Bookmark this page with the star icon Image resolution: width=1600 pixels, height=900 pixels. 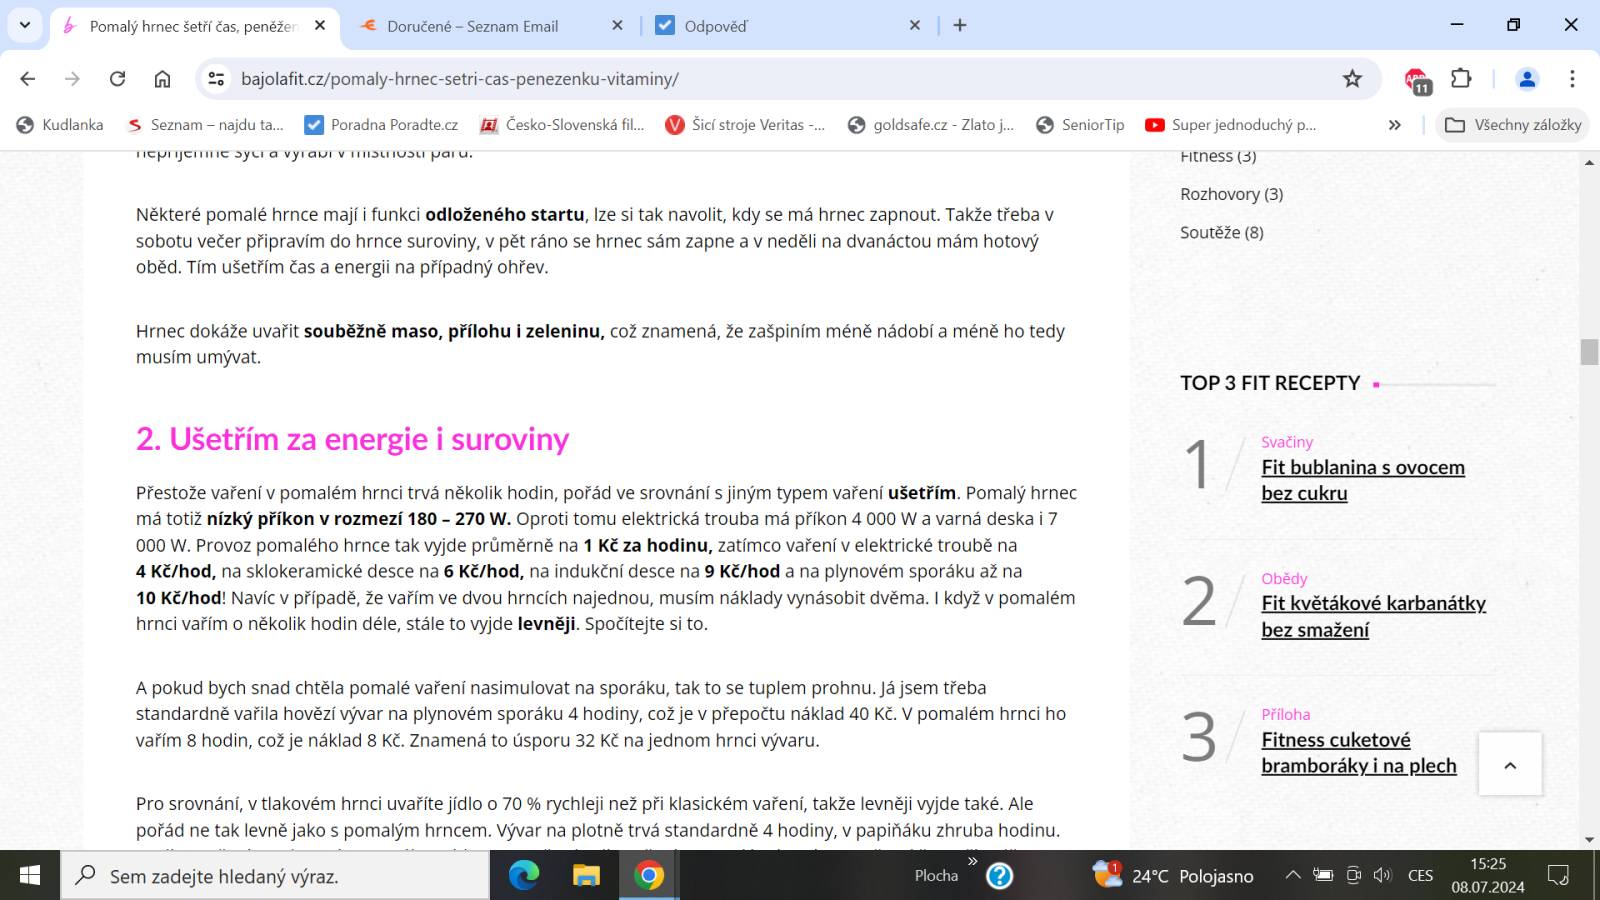[x=1352, y=79]
